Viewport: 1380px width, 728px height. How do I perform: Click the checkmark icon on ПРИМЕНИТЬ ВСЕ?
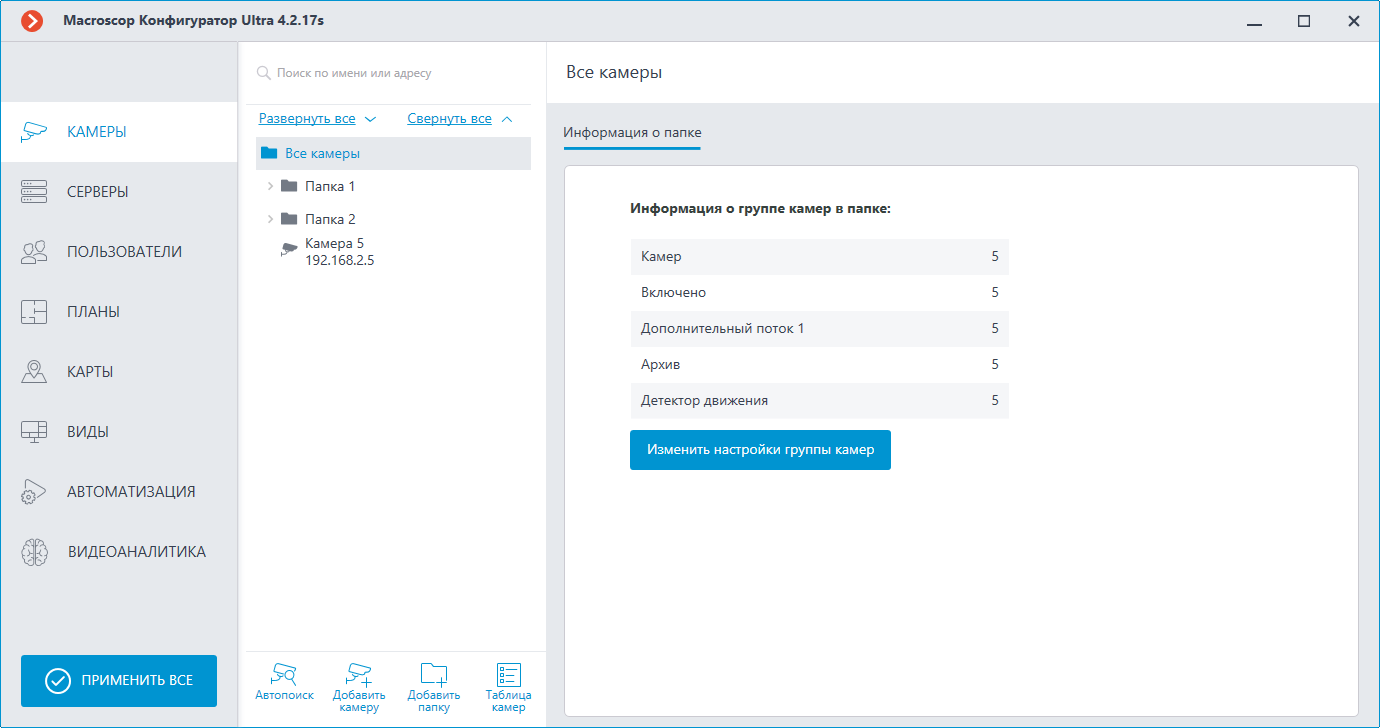click(x=58, y=681)
